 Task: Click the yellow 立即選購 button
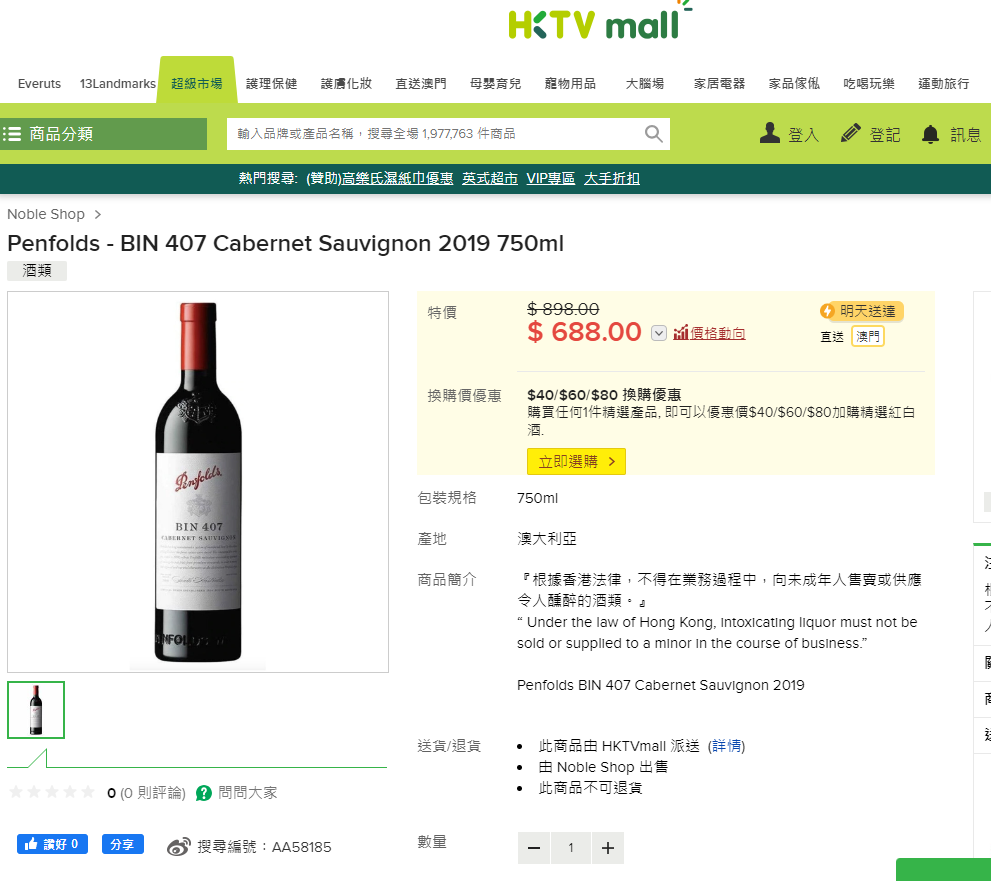click(576, 461)
